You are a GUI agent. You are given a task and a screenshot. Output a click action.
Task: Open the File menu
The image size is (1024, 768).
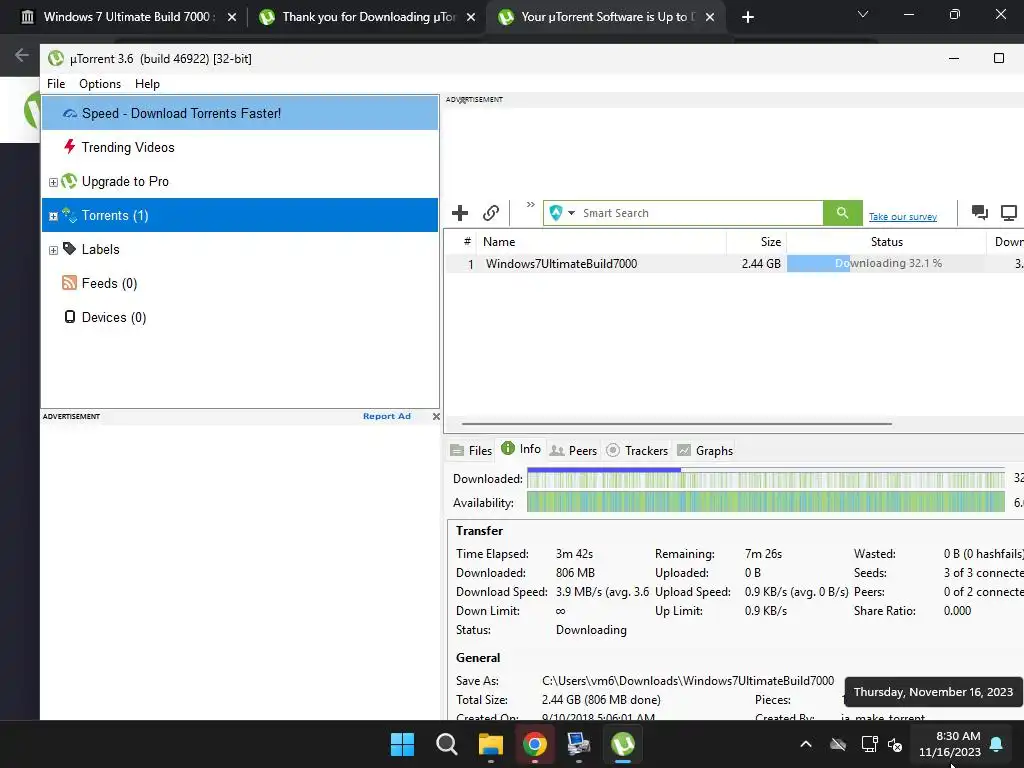pyautogui.click(x=56, y=84)
